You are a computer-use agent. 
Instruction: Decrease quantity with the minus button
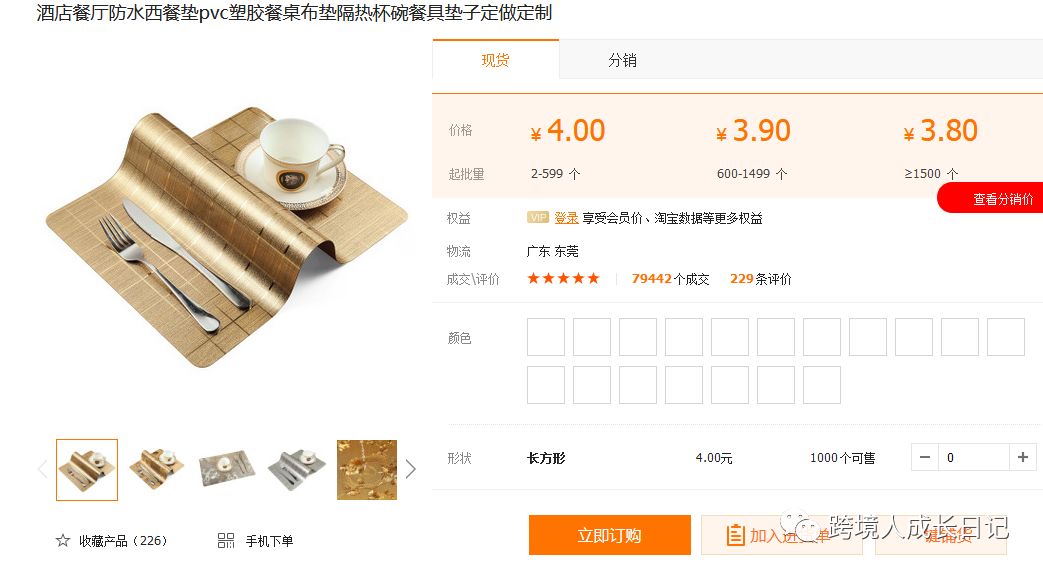tap(925, 457)
